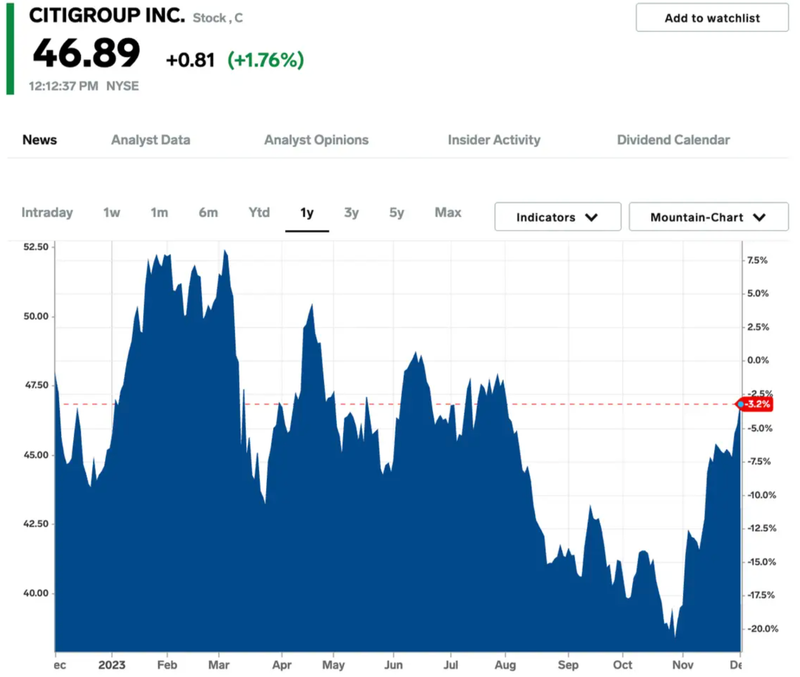
Task: Click the 12:12:37 PM NYSE timestamp
Action: [84, 86]
